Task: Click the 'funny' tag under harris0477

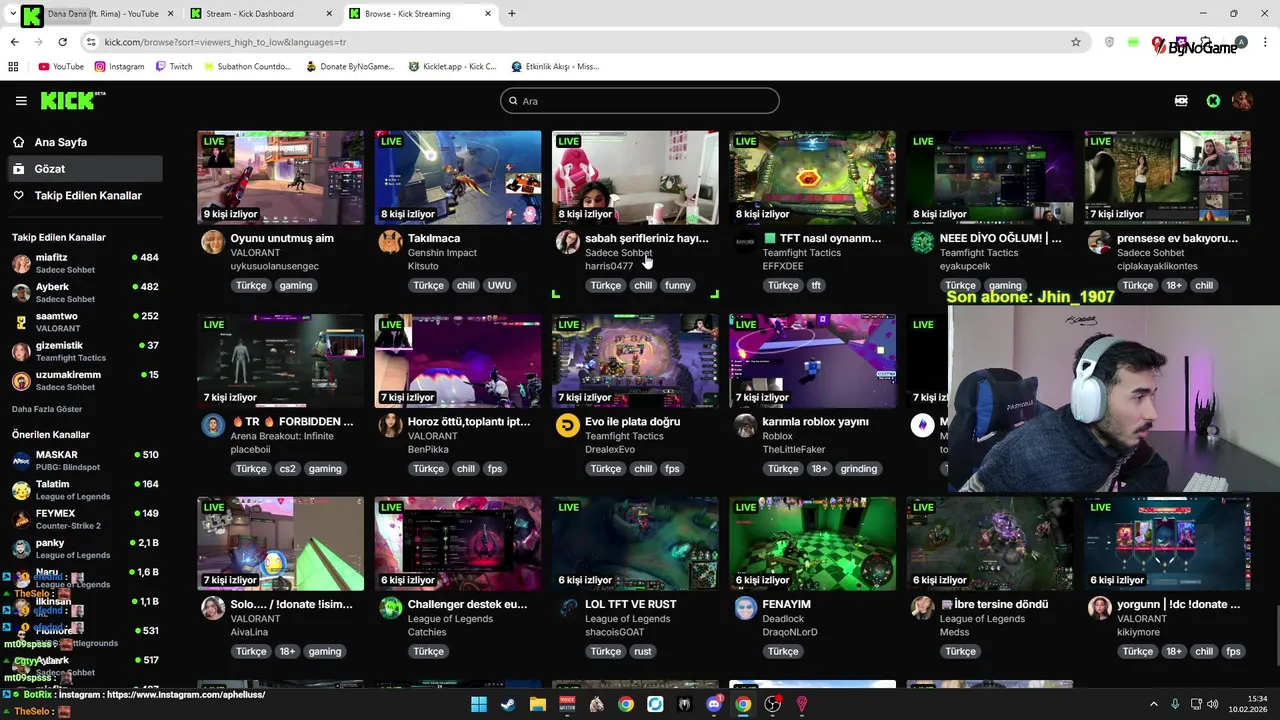Action: (x=678, y=285)
